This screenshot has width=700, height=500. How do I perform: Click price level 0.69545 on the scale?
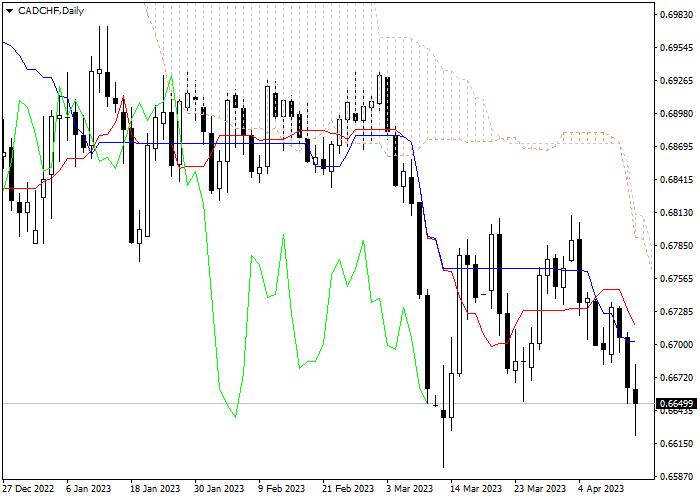click(676, 48)
